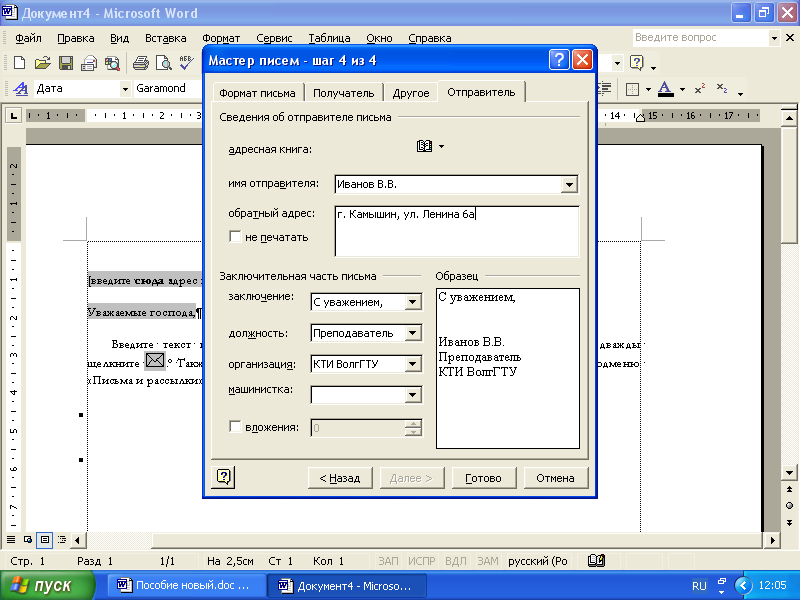Apply subscript formatting
The height and width of the screenshot is (600, 800).
tap(722, 88)
